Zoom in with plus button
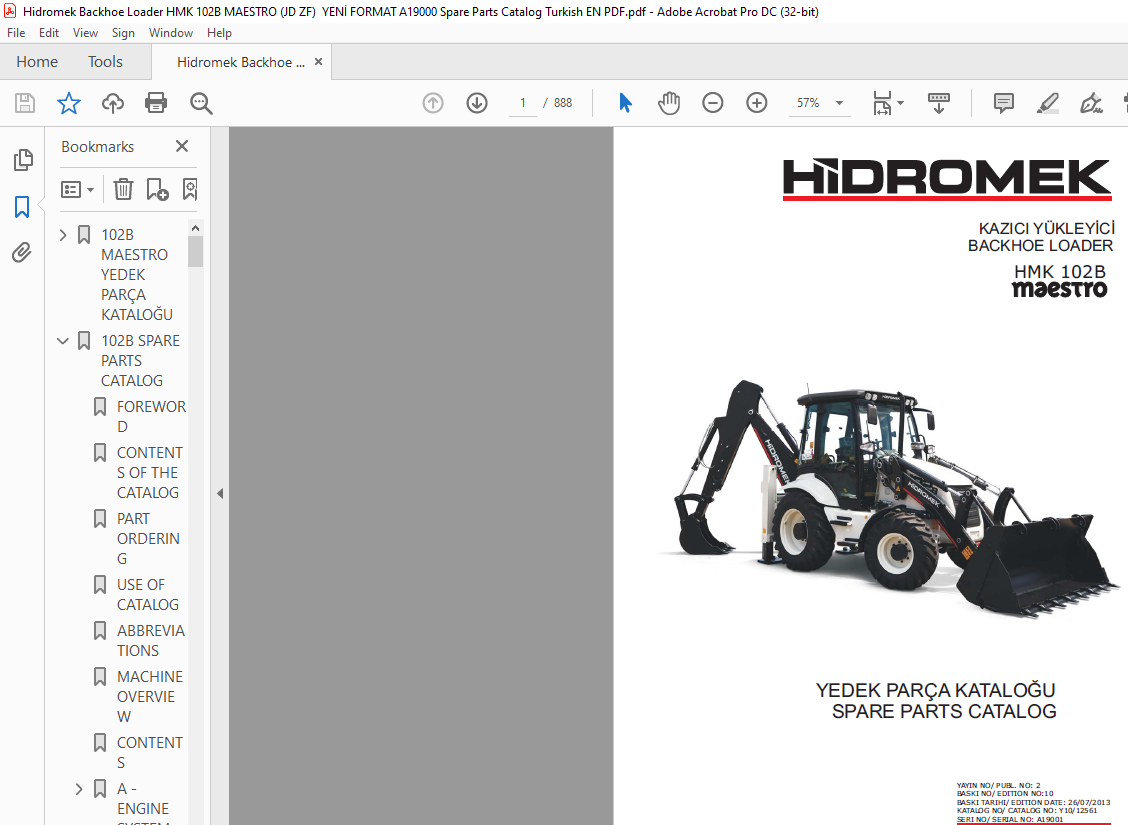The image size is (1128, 825). click(x=757, y=104)
